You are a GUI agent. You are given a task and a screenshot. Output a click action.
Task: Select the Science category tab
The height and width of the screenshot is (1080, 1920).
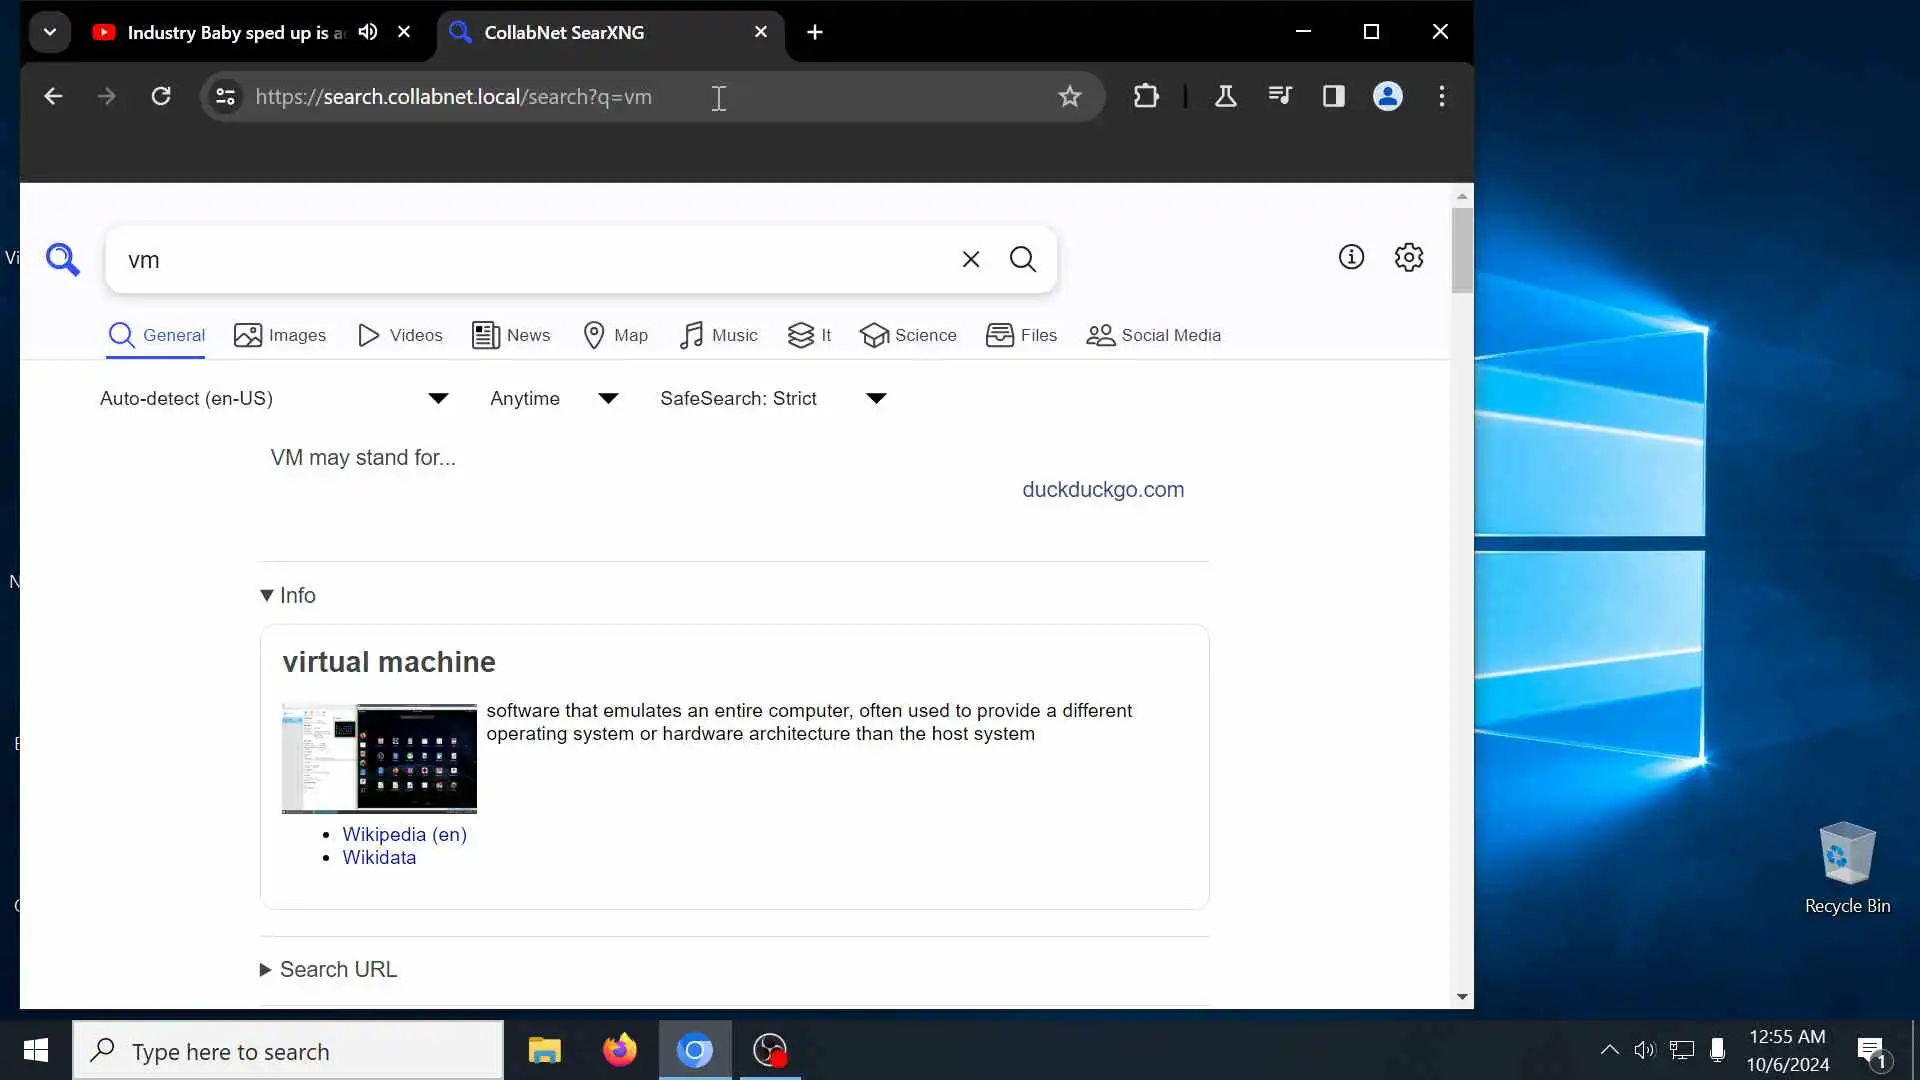click(x=908, y=335)
